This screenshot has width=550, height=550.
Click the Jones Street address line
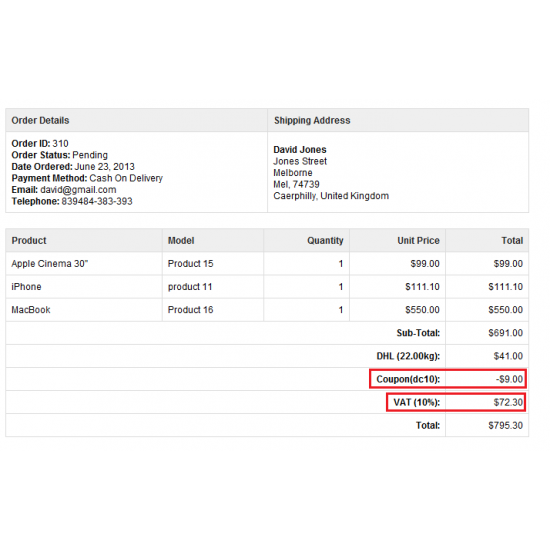point(300,161)
